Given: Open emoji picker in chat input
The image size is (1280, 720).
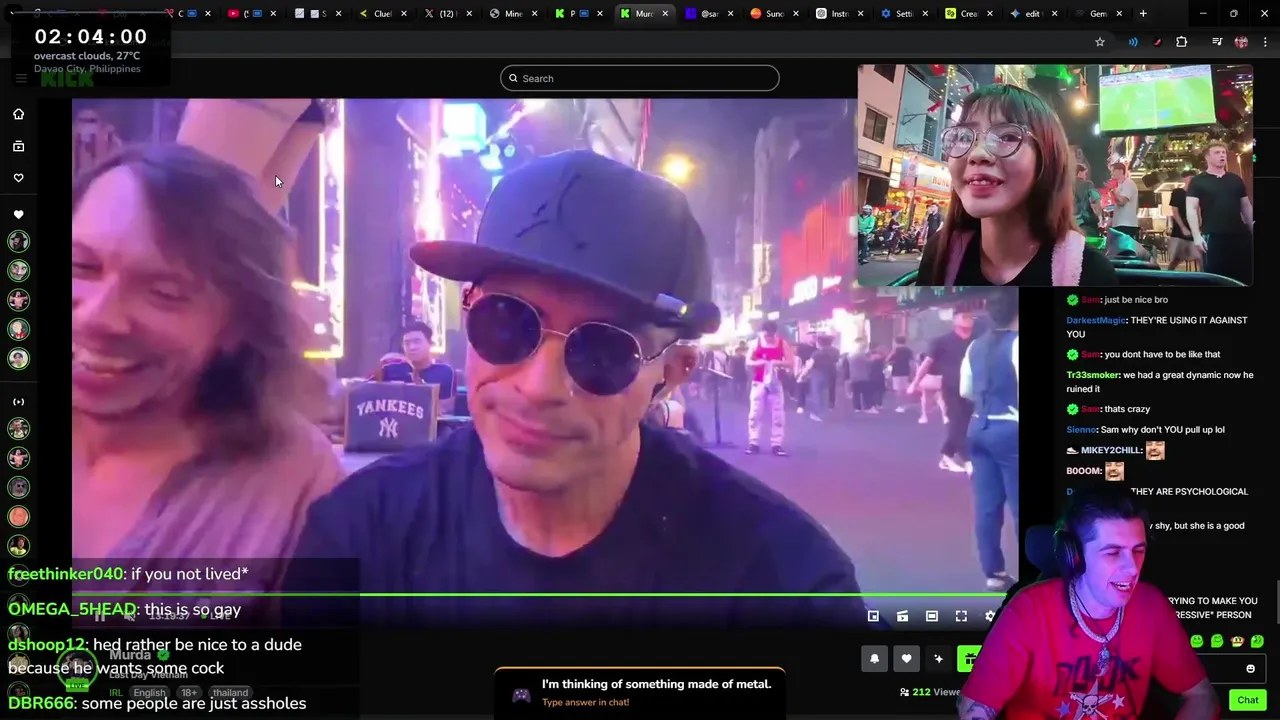Looking at the screenshot, I should tap(1250, 669).
